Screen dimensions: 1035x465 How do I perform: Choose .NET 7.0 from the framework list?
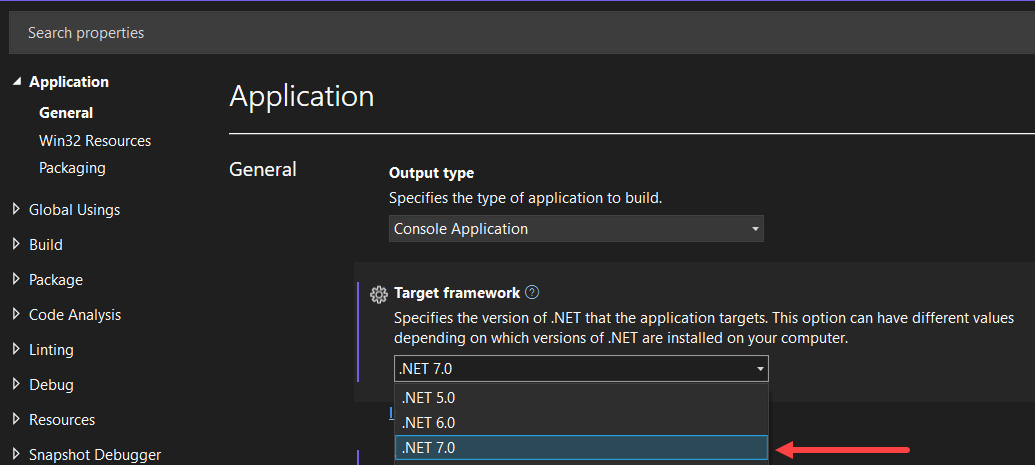click(x=581, y=447)
